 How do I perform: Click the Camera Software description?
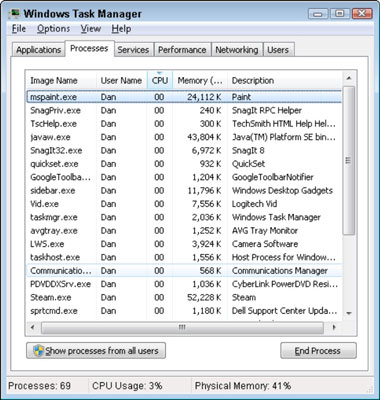(x=265, y=244)
